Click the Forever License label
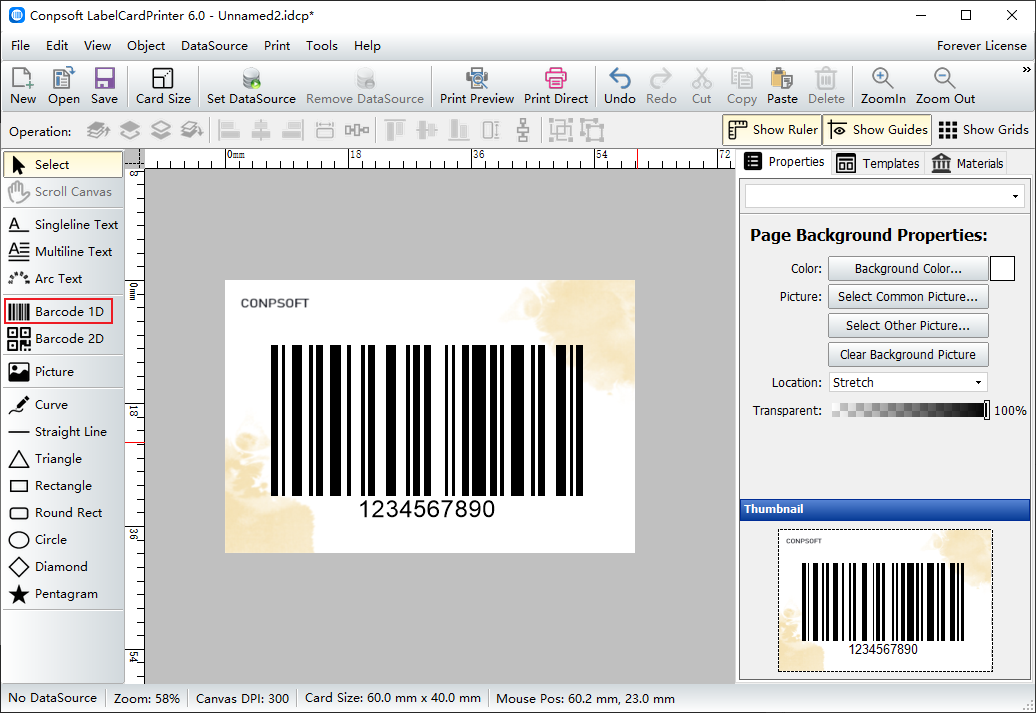 click(x=981, y=46)
